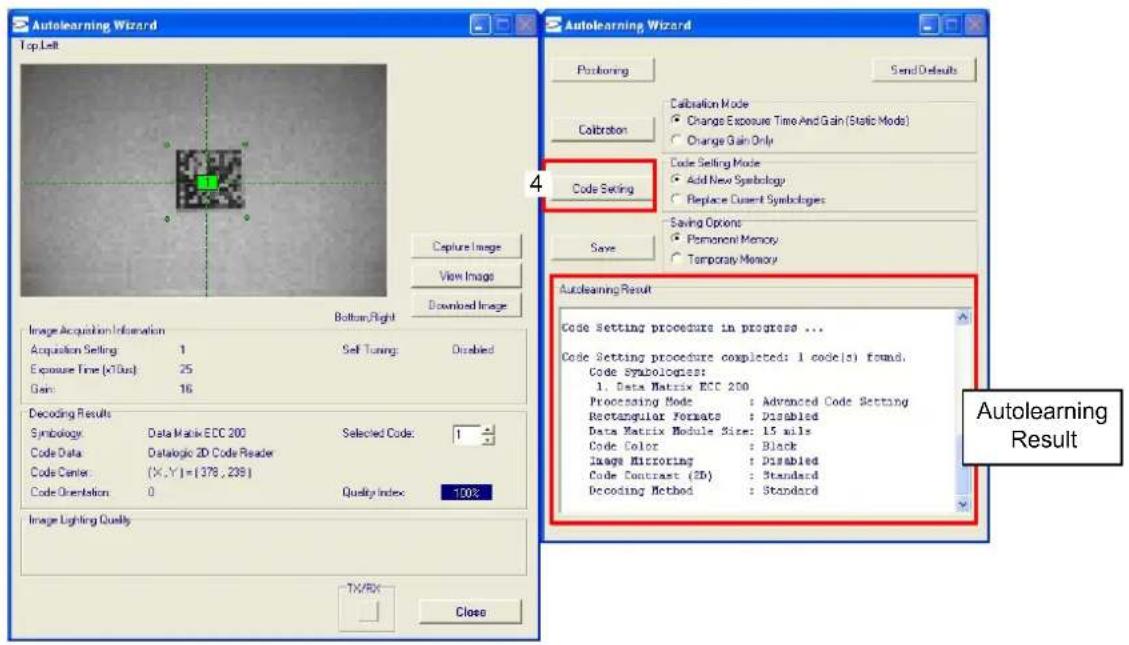Click the Send Defaults button

[924, 70]
